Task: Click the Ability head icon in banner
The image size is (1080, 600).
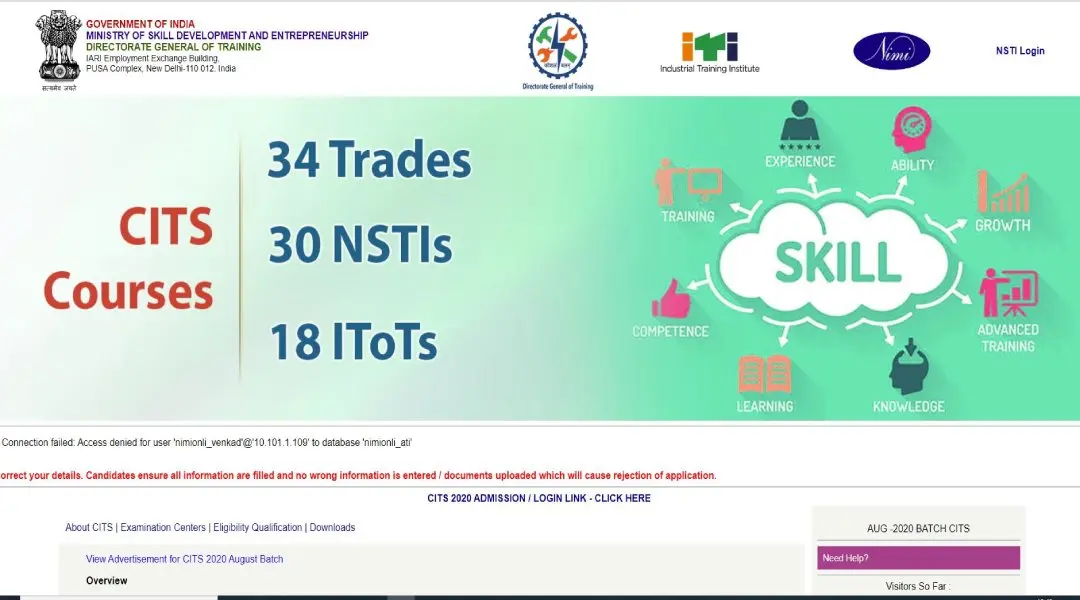Action: pos(911,131)
